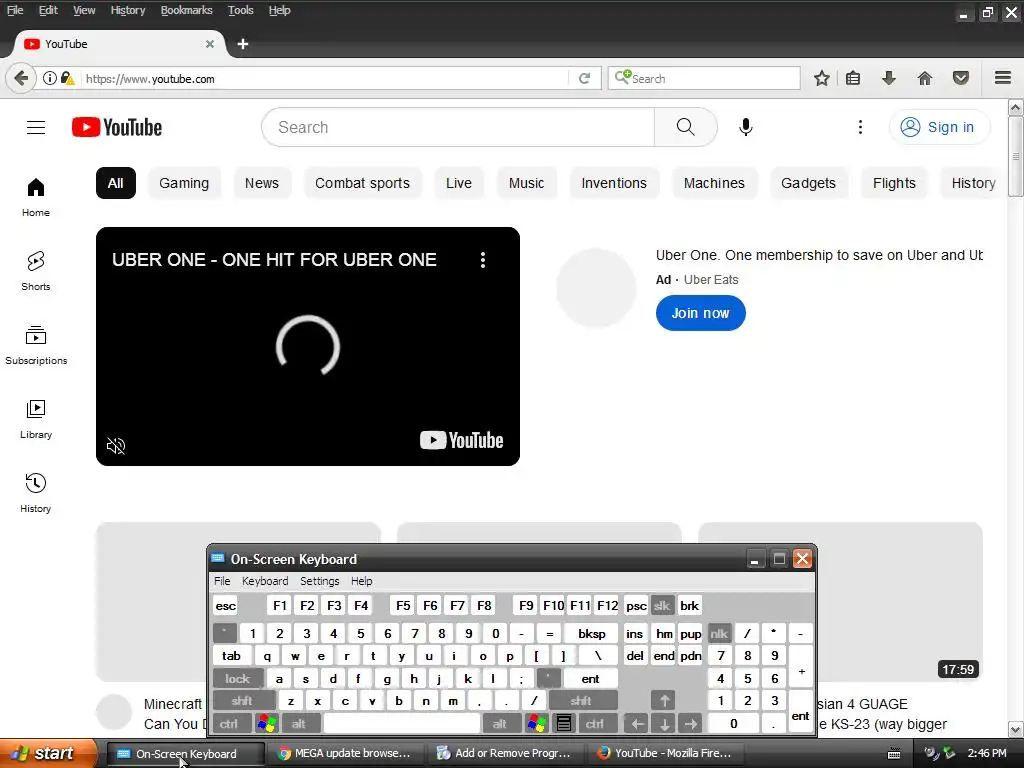The image size is (1024, 768).
Task: Open Shorts in the YouTube sidebar
Action: coord(36,271)
